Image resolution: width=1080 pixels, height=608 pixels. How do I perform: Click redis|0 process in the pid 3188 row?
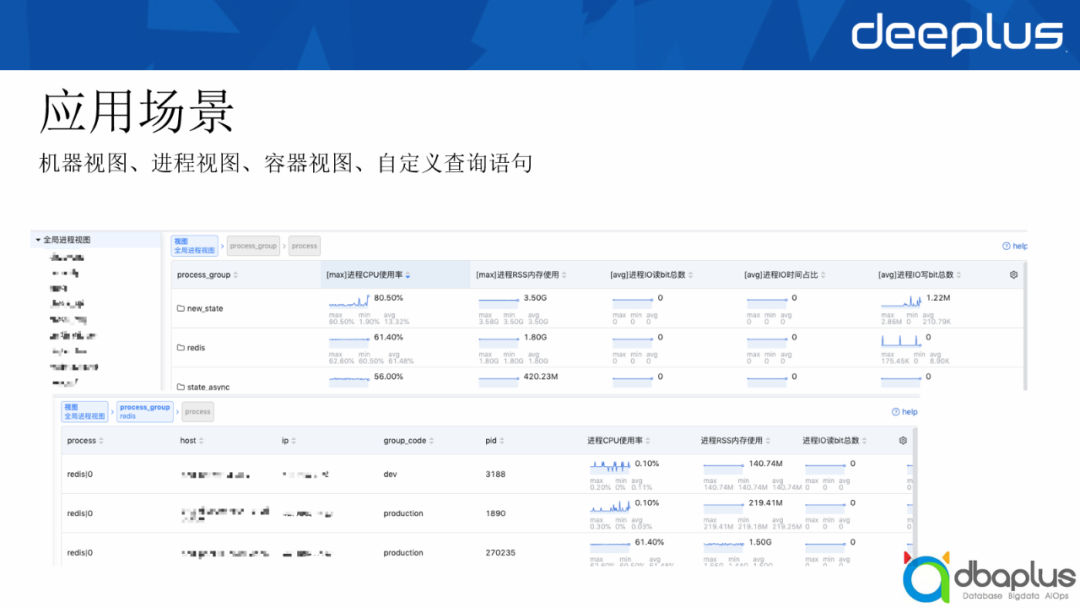pos(80,474)
